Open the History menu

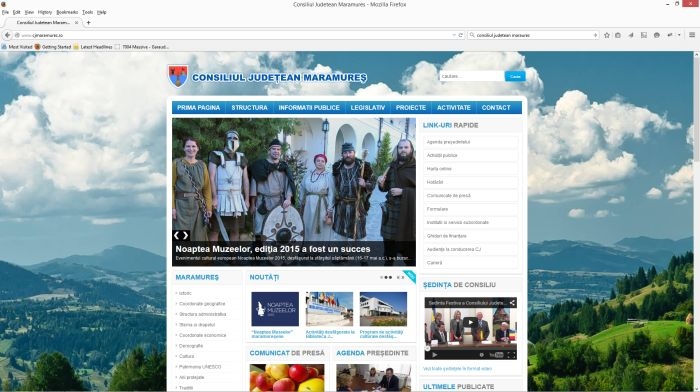[45, 12]
